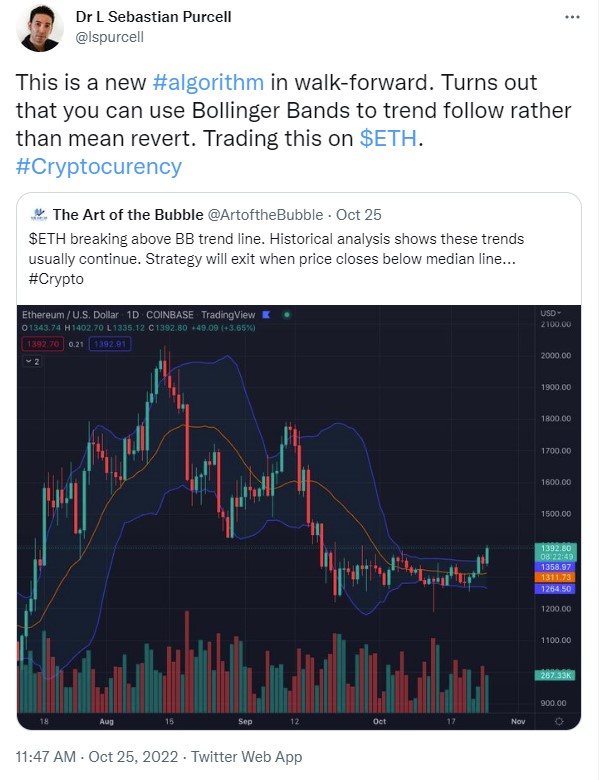
Task: Open the tweet timestamp 11:47 AM Oct 25, 2022
Action: point(97,757)
